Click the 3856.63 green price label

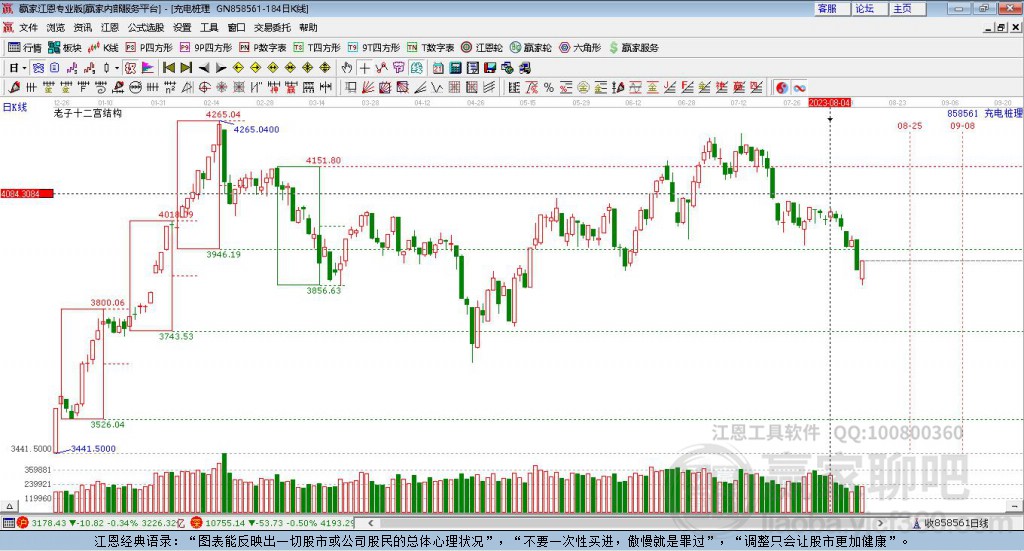coord(324,291)
